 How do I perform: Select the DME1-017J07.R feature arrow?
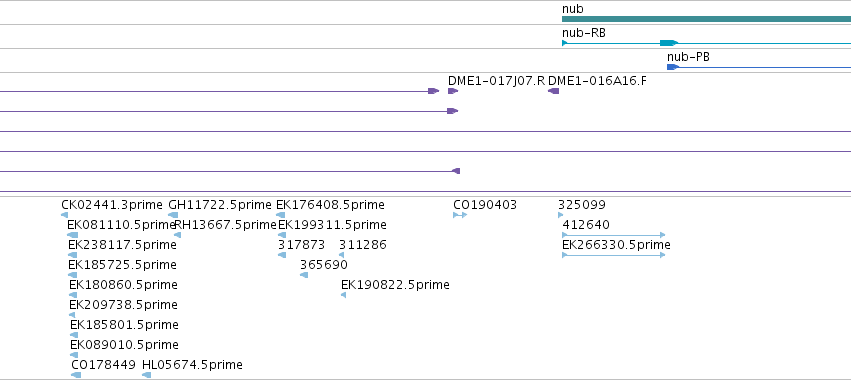[453, 91]
